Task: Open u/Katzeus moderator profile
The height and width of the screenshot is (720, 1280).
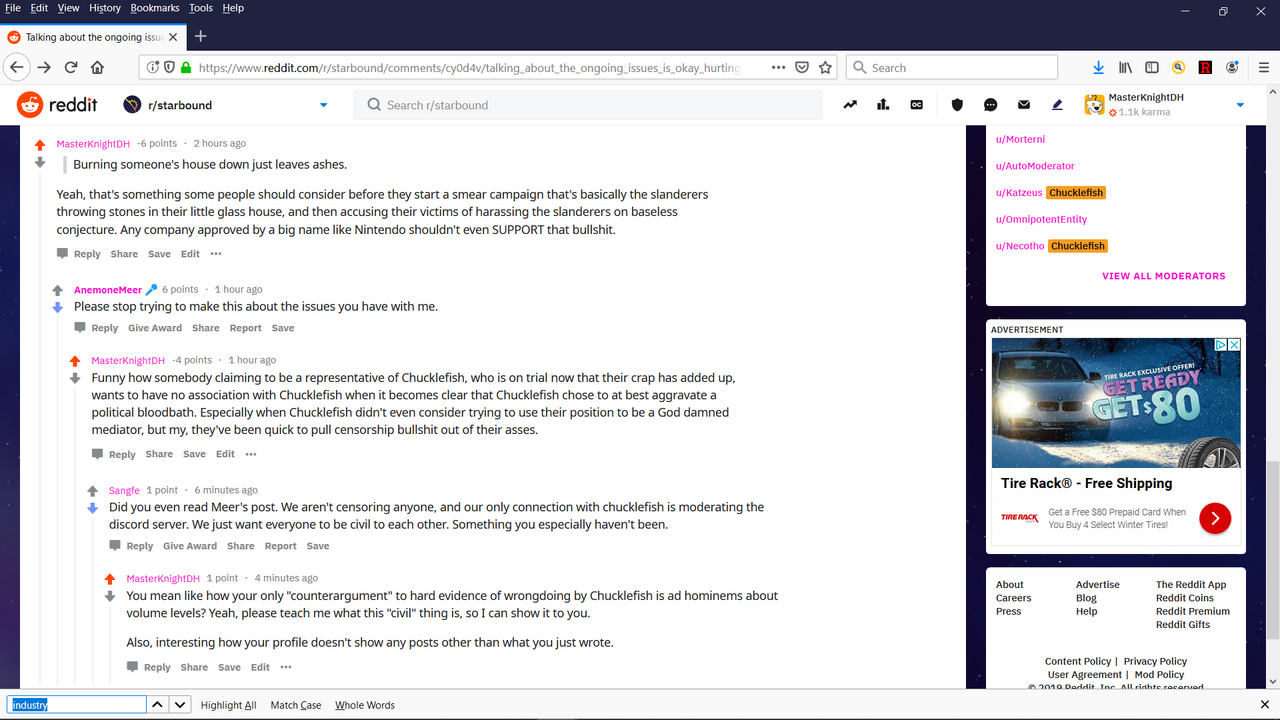Action: pos(1019,193)
